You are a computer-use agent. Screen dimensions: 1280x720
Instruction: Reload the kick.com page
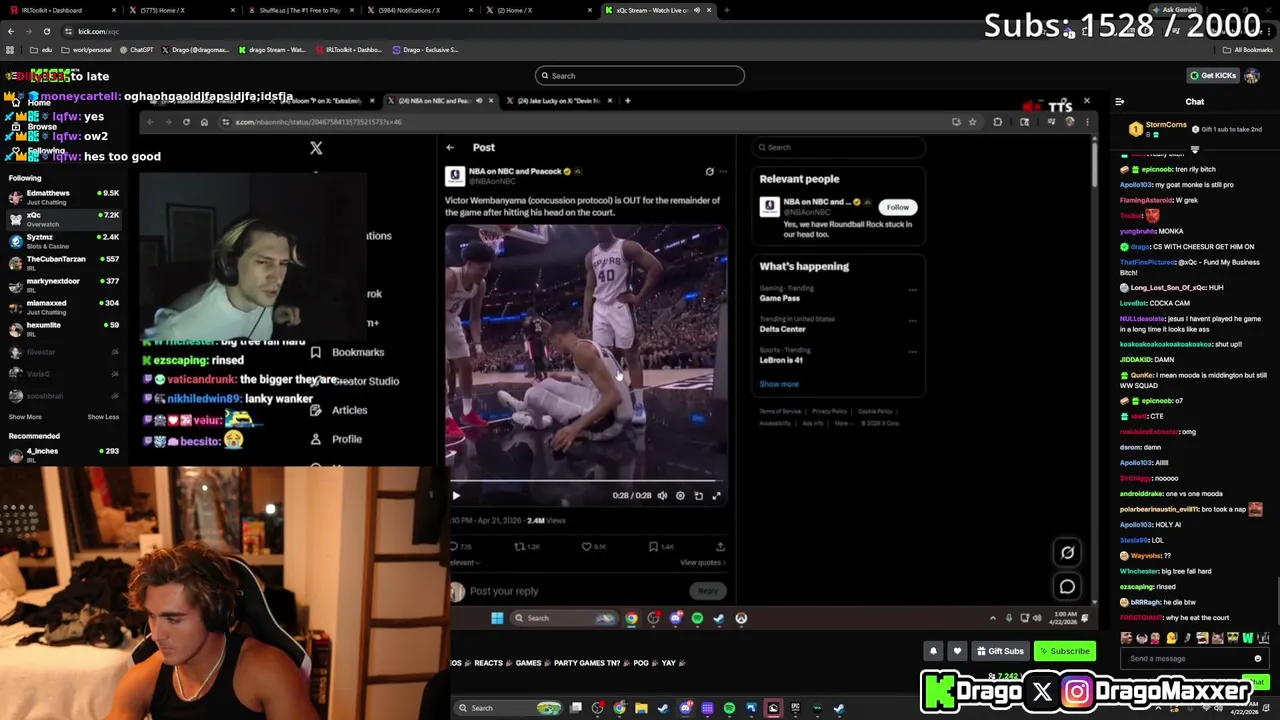tap(46, 31)
